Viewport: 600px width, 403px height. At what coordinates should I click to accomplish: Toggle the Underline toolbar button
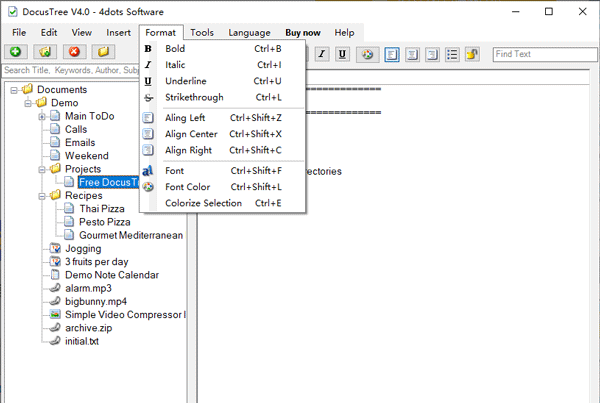[342, 54]
